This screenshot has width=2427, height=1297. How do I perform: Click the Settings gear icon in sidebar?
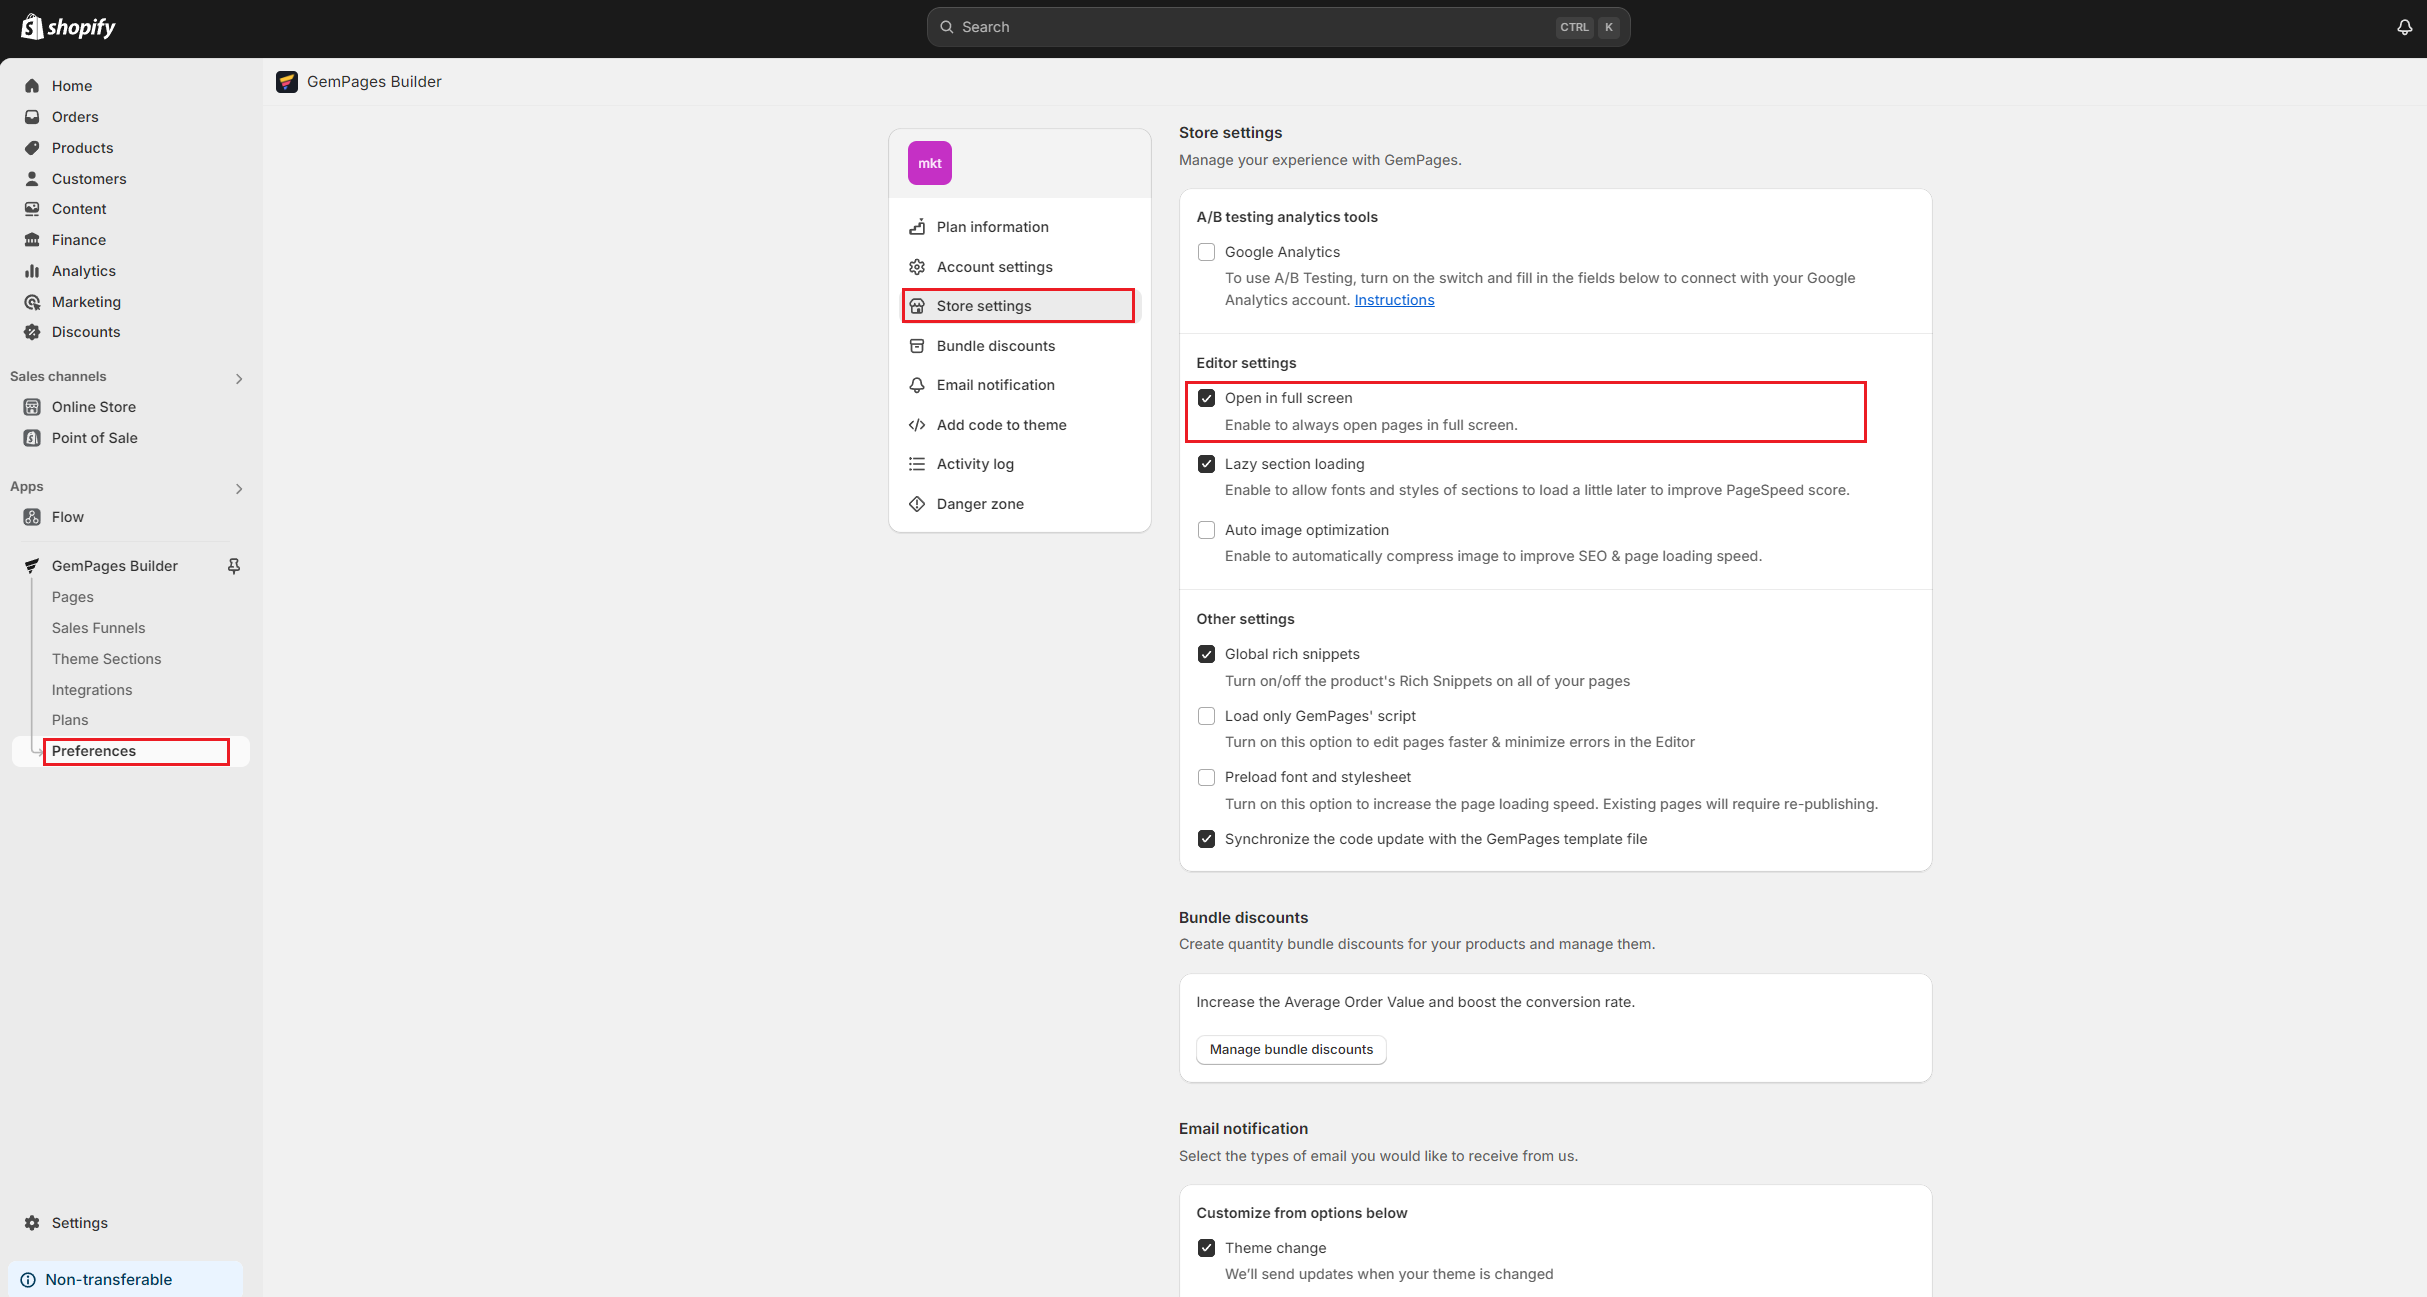[x=32, y=1223]
